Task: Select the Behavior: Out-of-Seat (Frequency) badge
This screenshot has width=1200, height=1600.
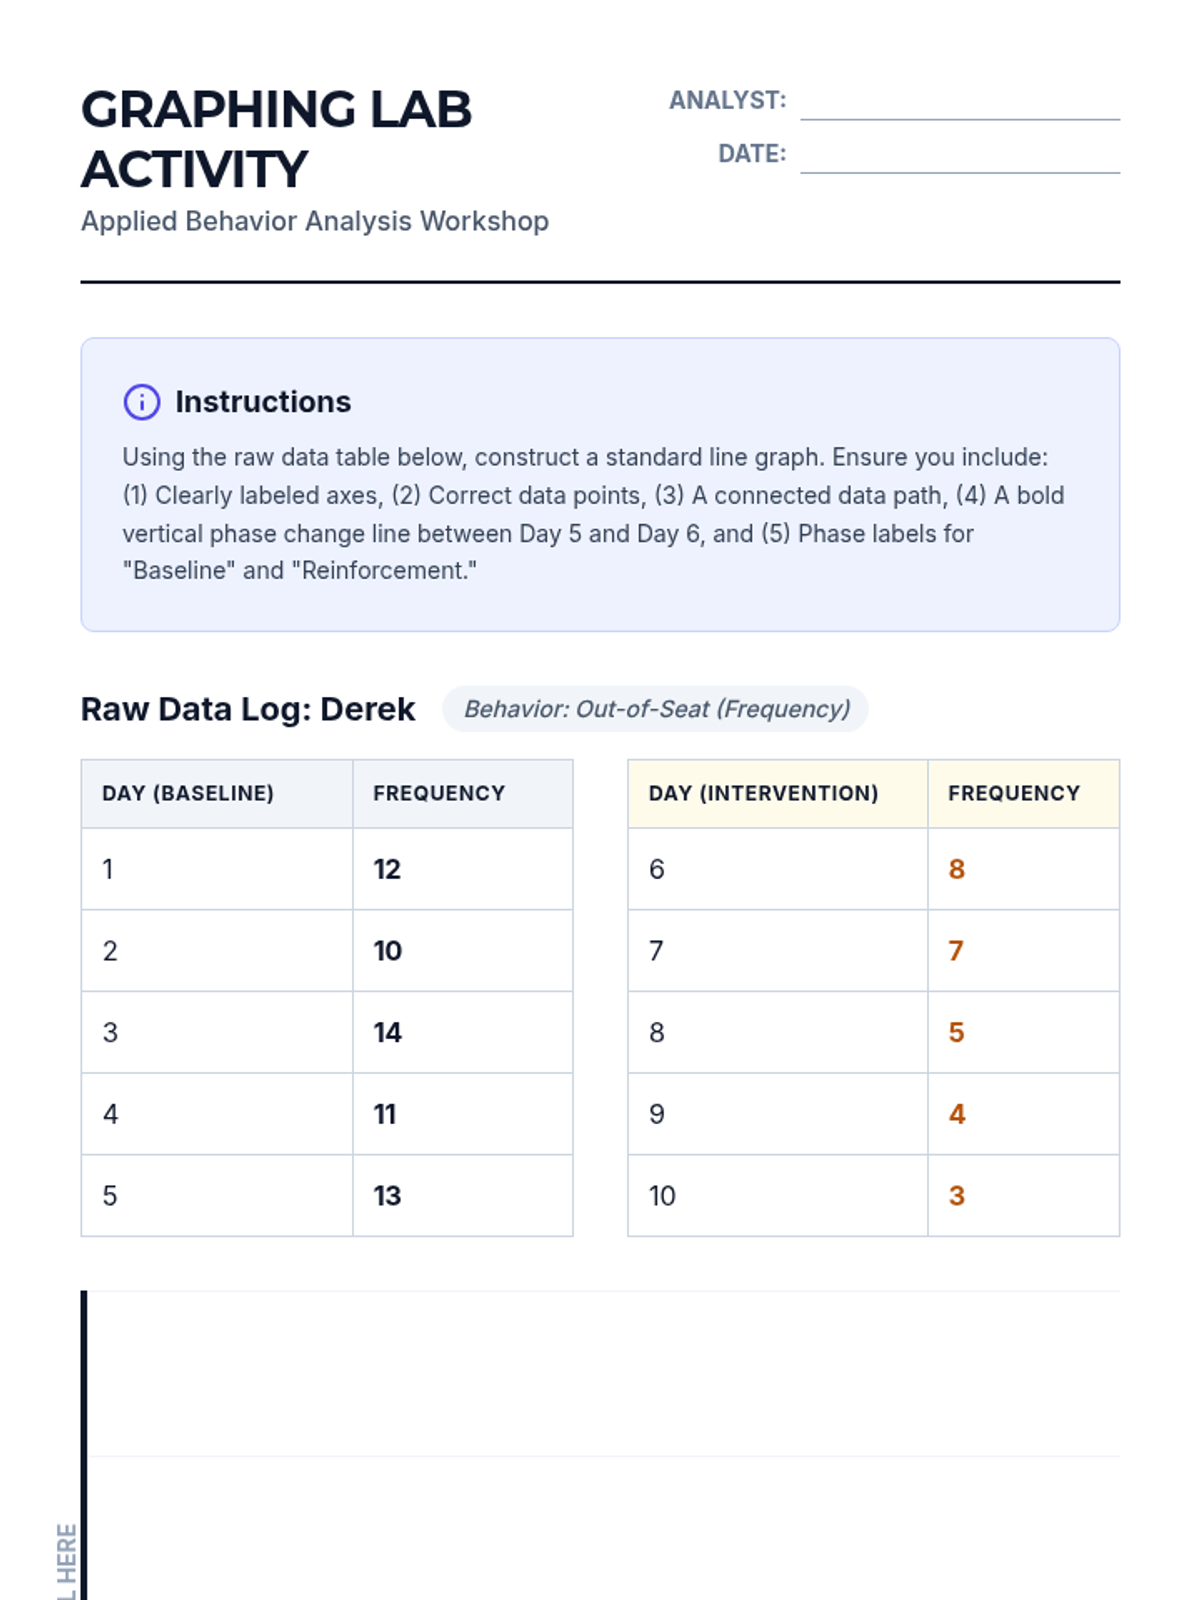Action: click(656, 709)
